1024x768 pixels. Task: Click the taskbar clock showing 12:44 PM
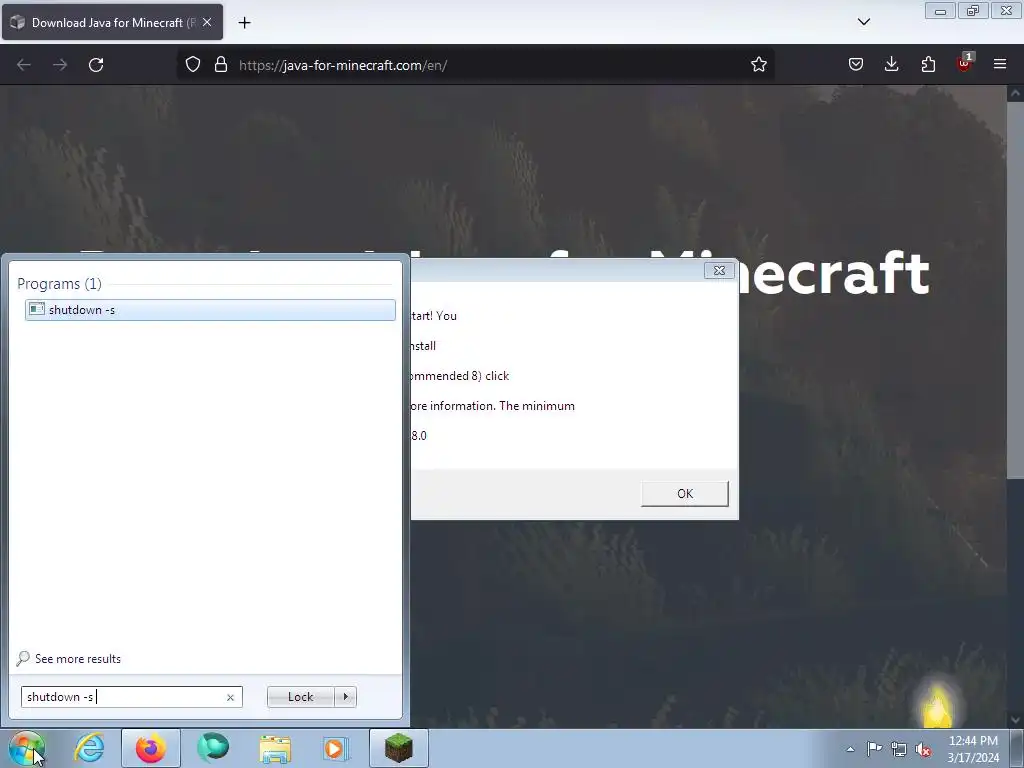(973, 749)
